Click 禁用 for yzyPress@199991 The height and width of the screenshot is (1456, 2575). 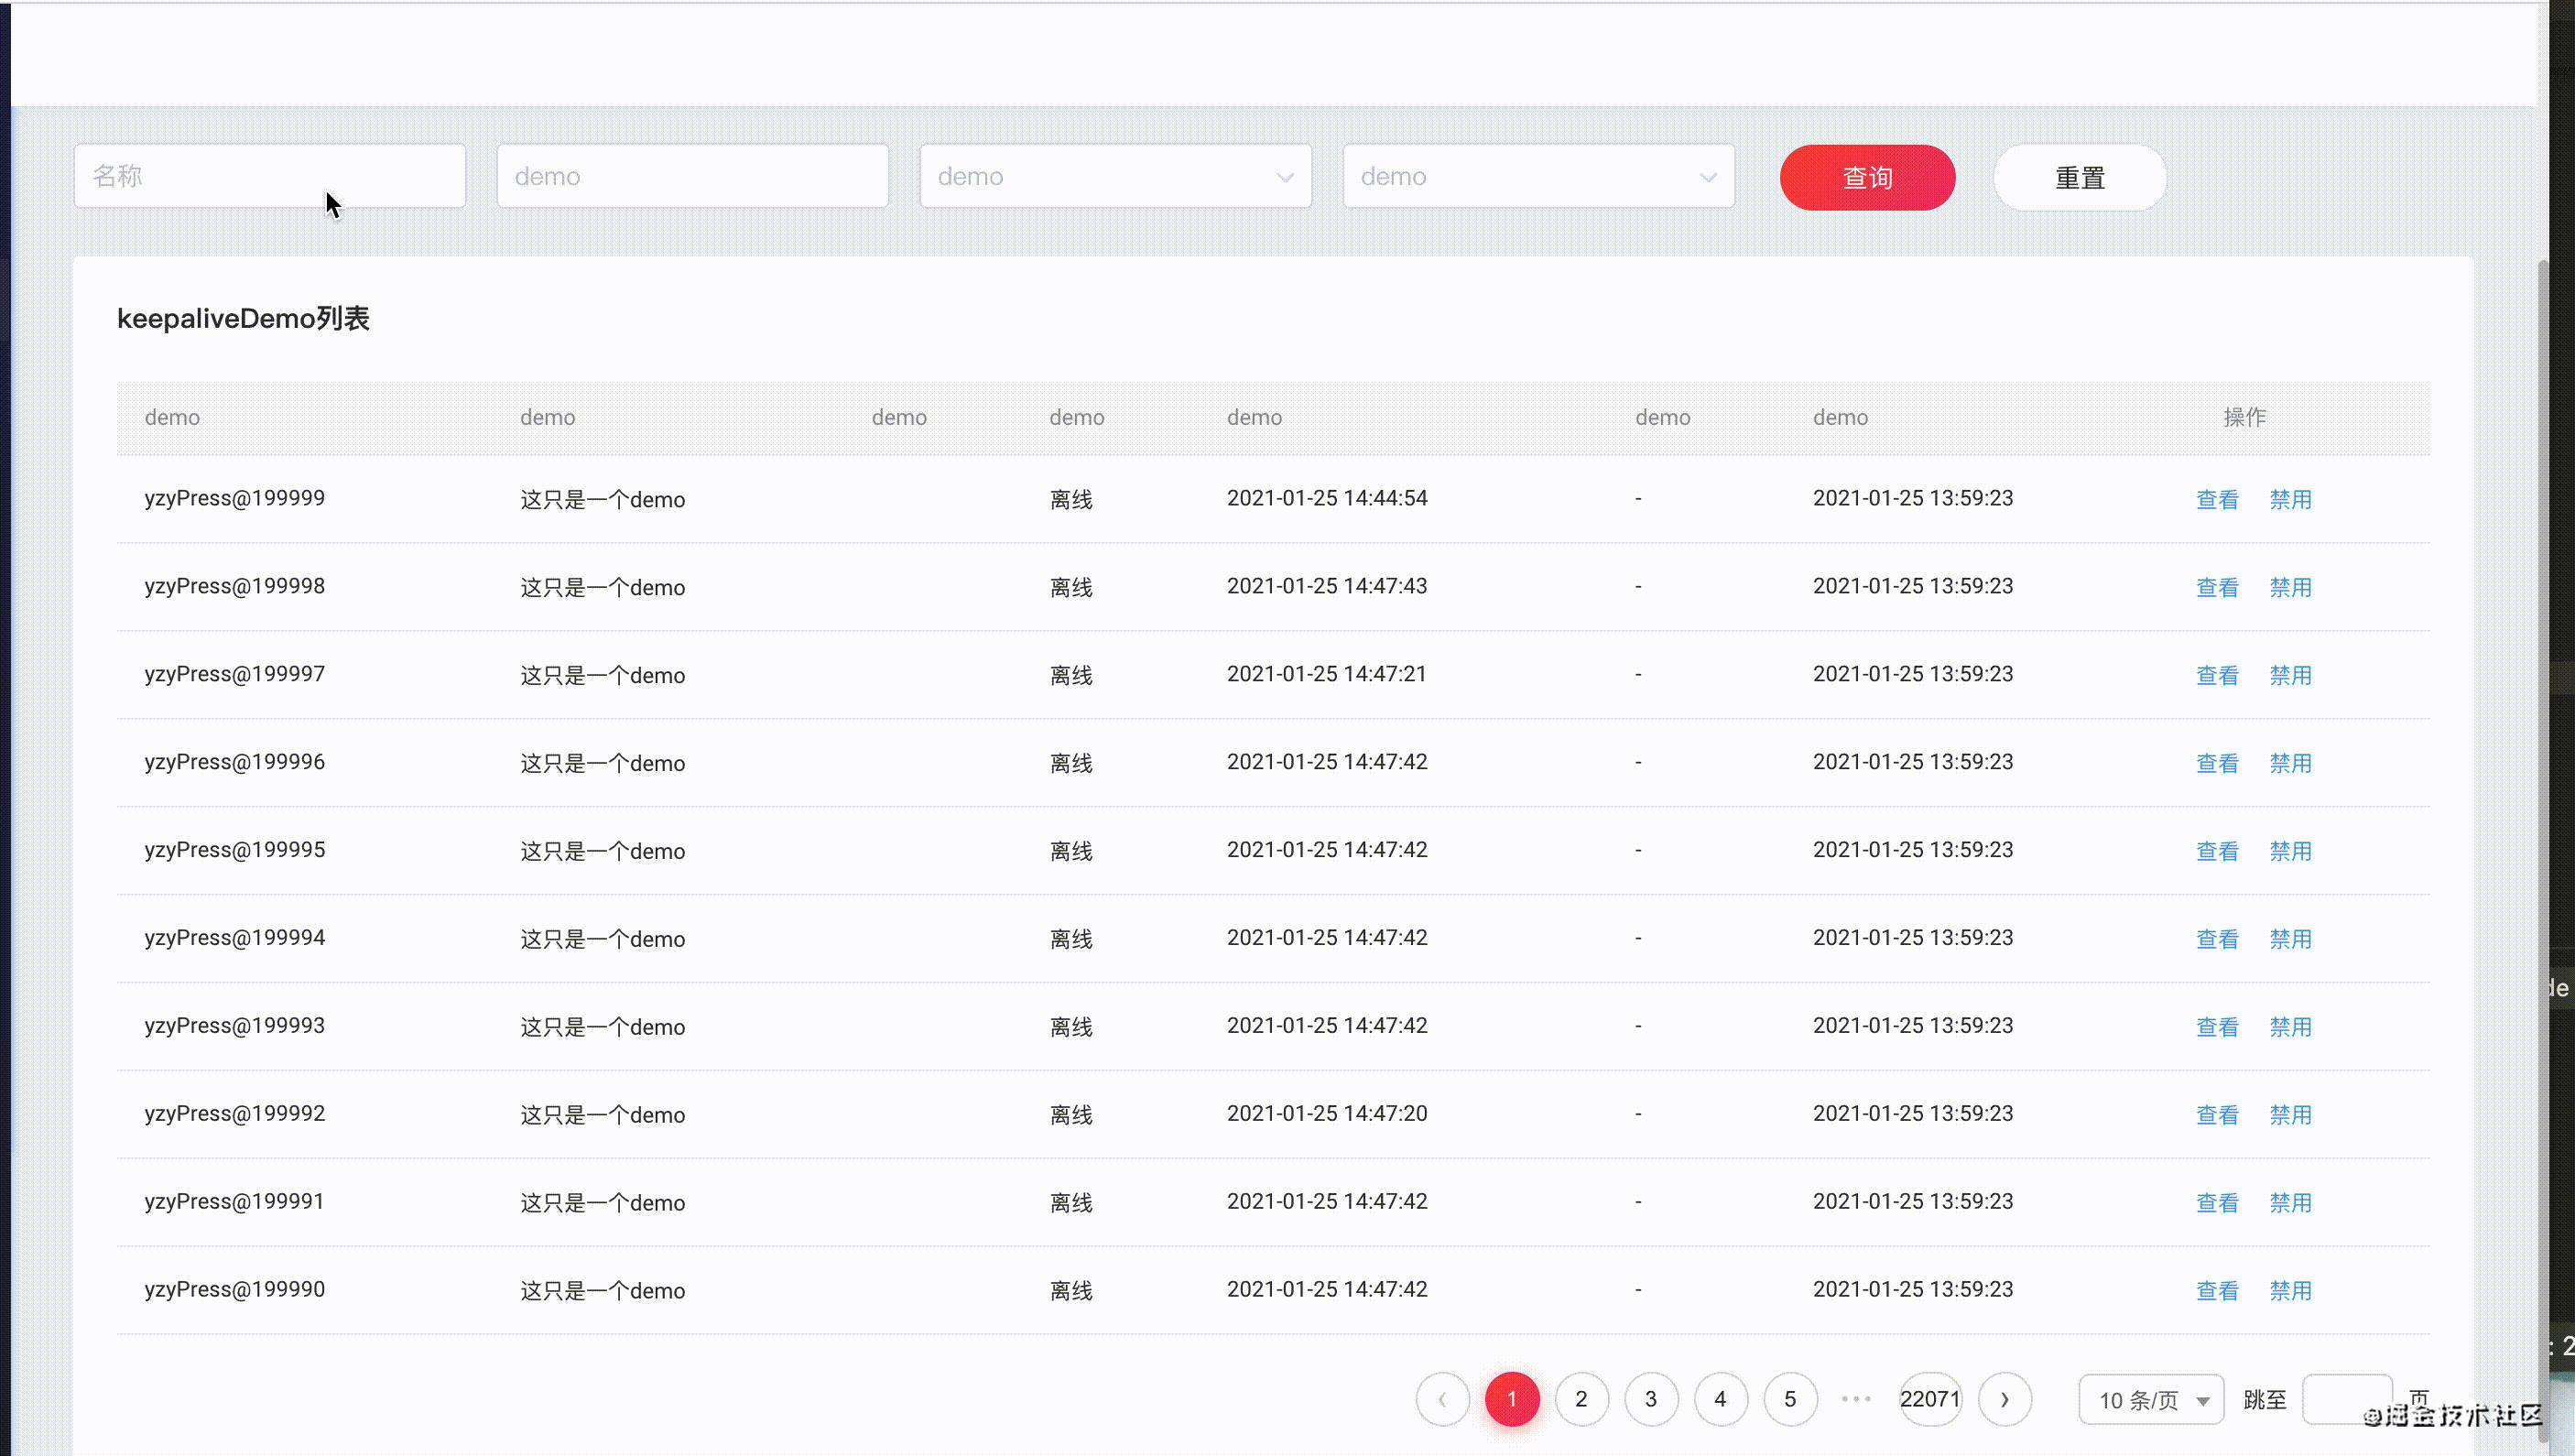point(2290,1203)
